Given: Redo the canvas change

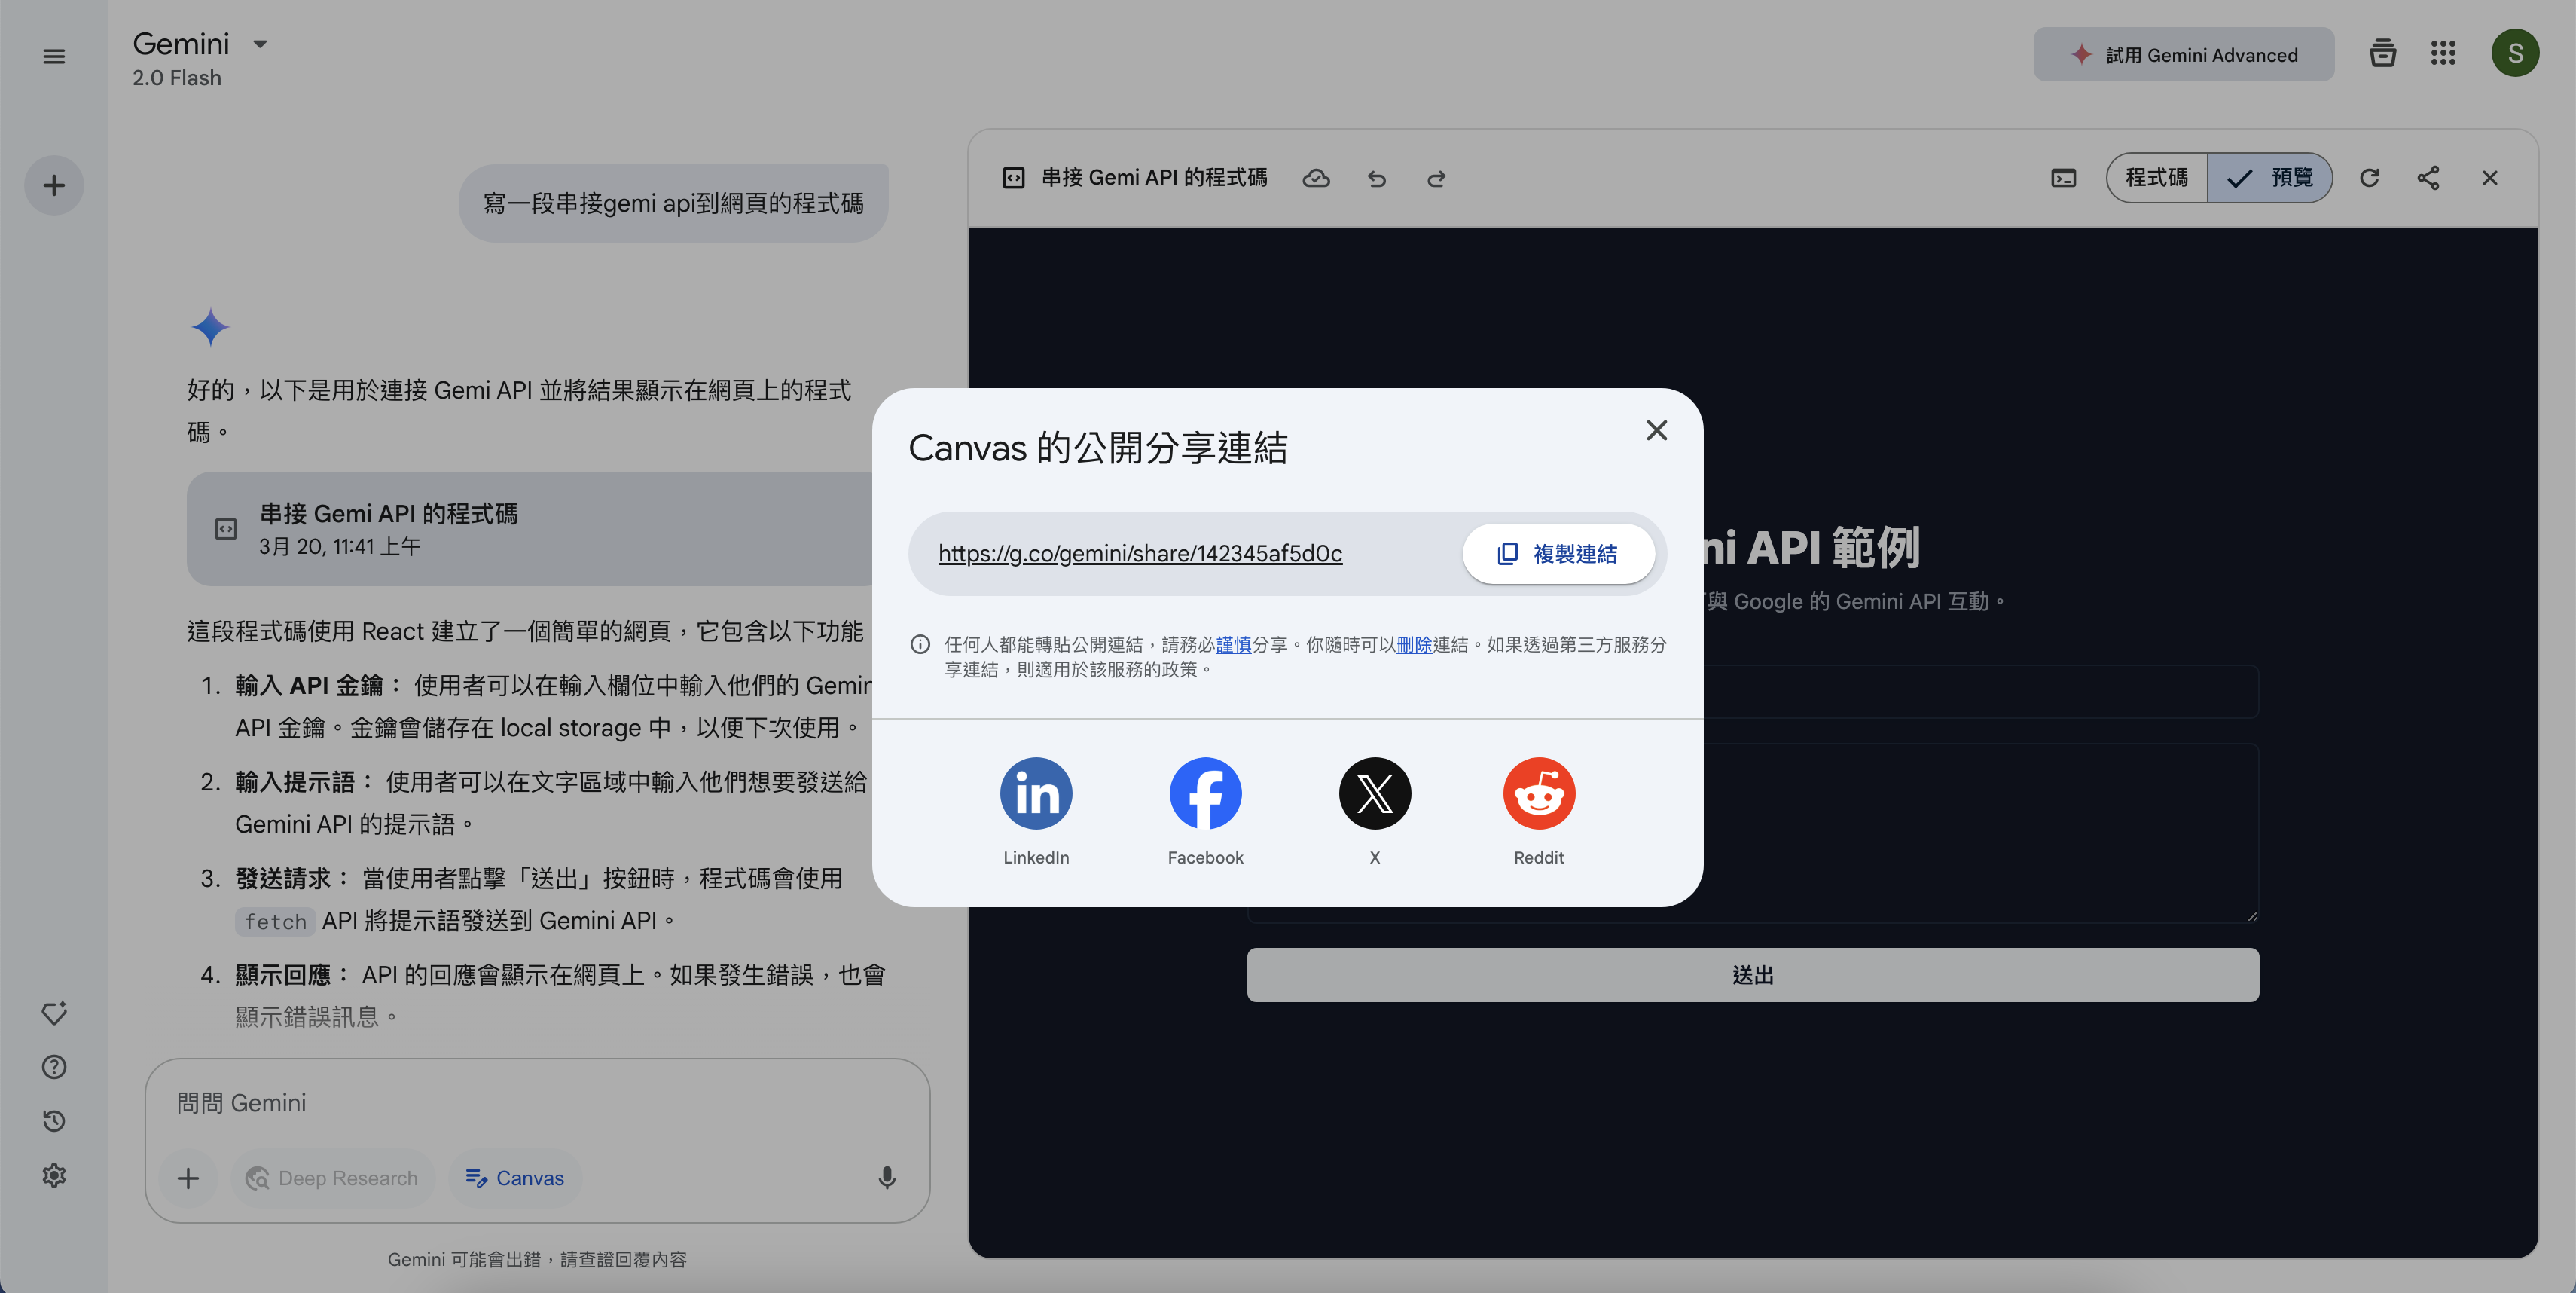Looking at the screenshot, I should click(1436, 178).
